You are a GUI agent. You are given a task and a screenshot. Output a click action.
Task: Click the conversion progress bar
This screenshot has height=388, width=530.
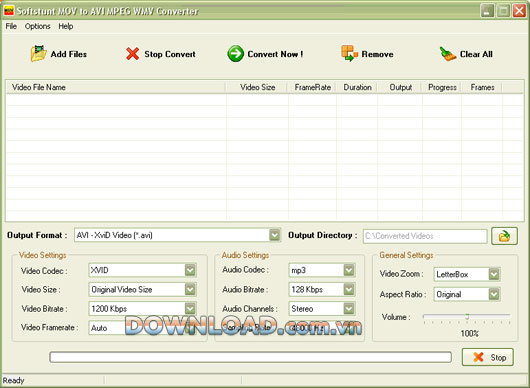(250, 357)
